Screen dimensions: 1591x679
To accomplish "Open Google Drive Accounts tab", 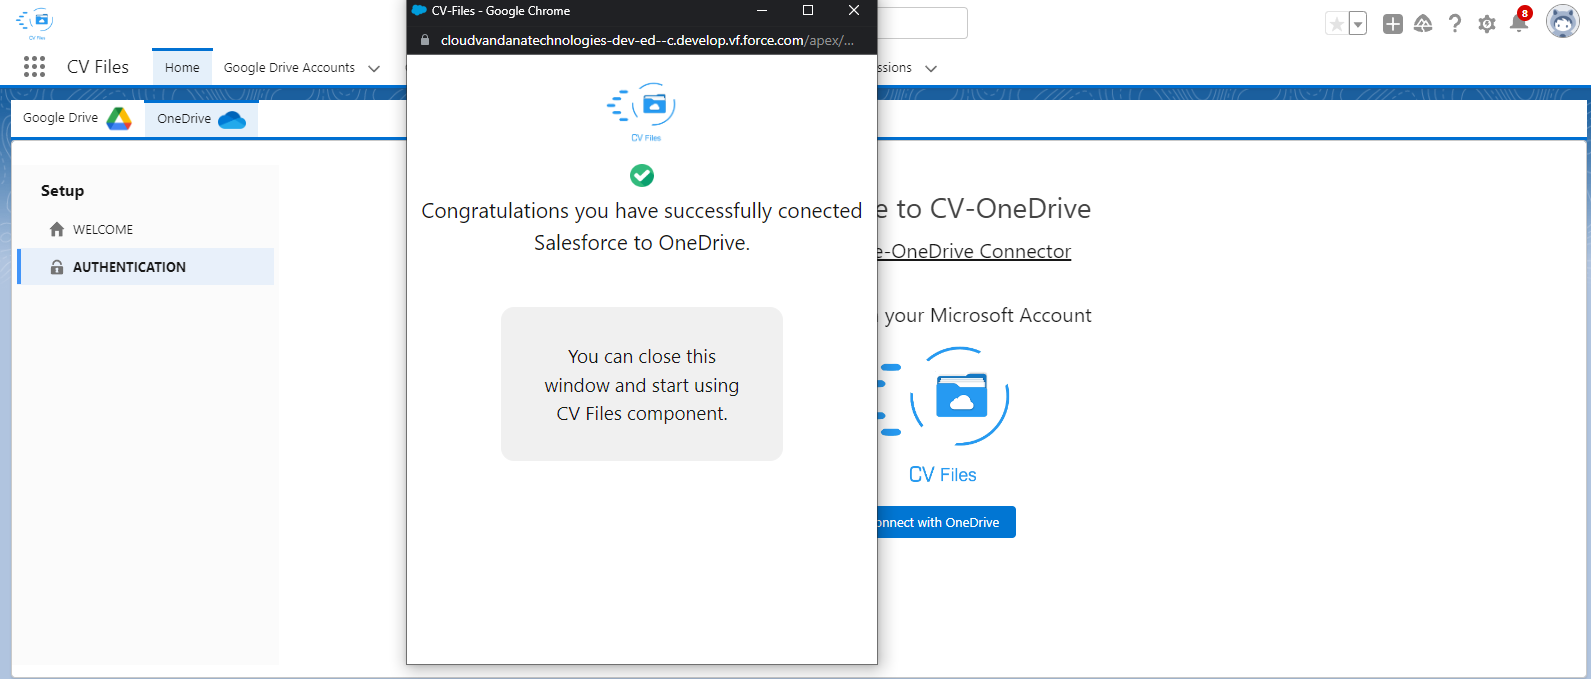I will tap(289, 67).
